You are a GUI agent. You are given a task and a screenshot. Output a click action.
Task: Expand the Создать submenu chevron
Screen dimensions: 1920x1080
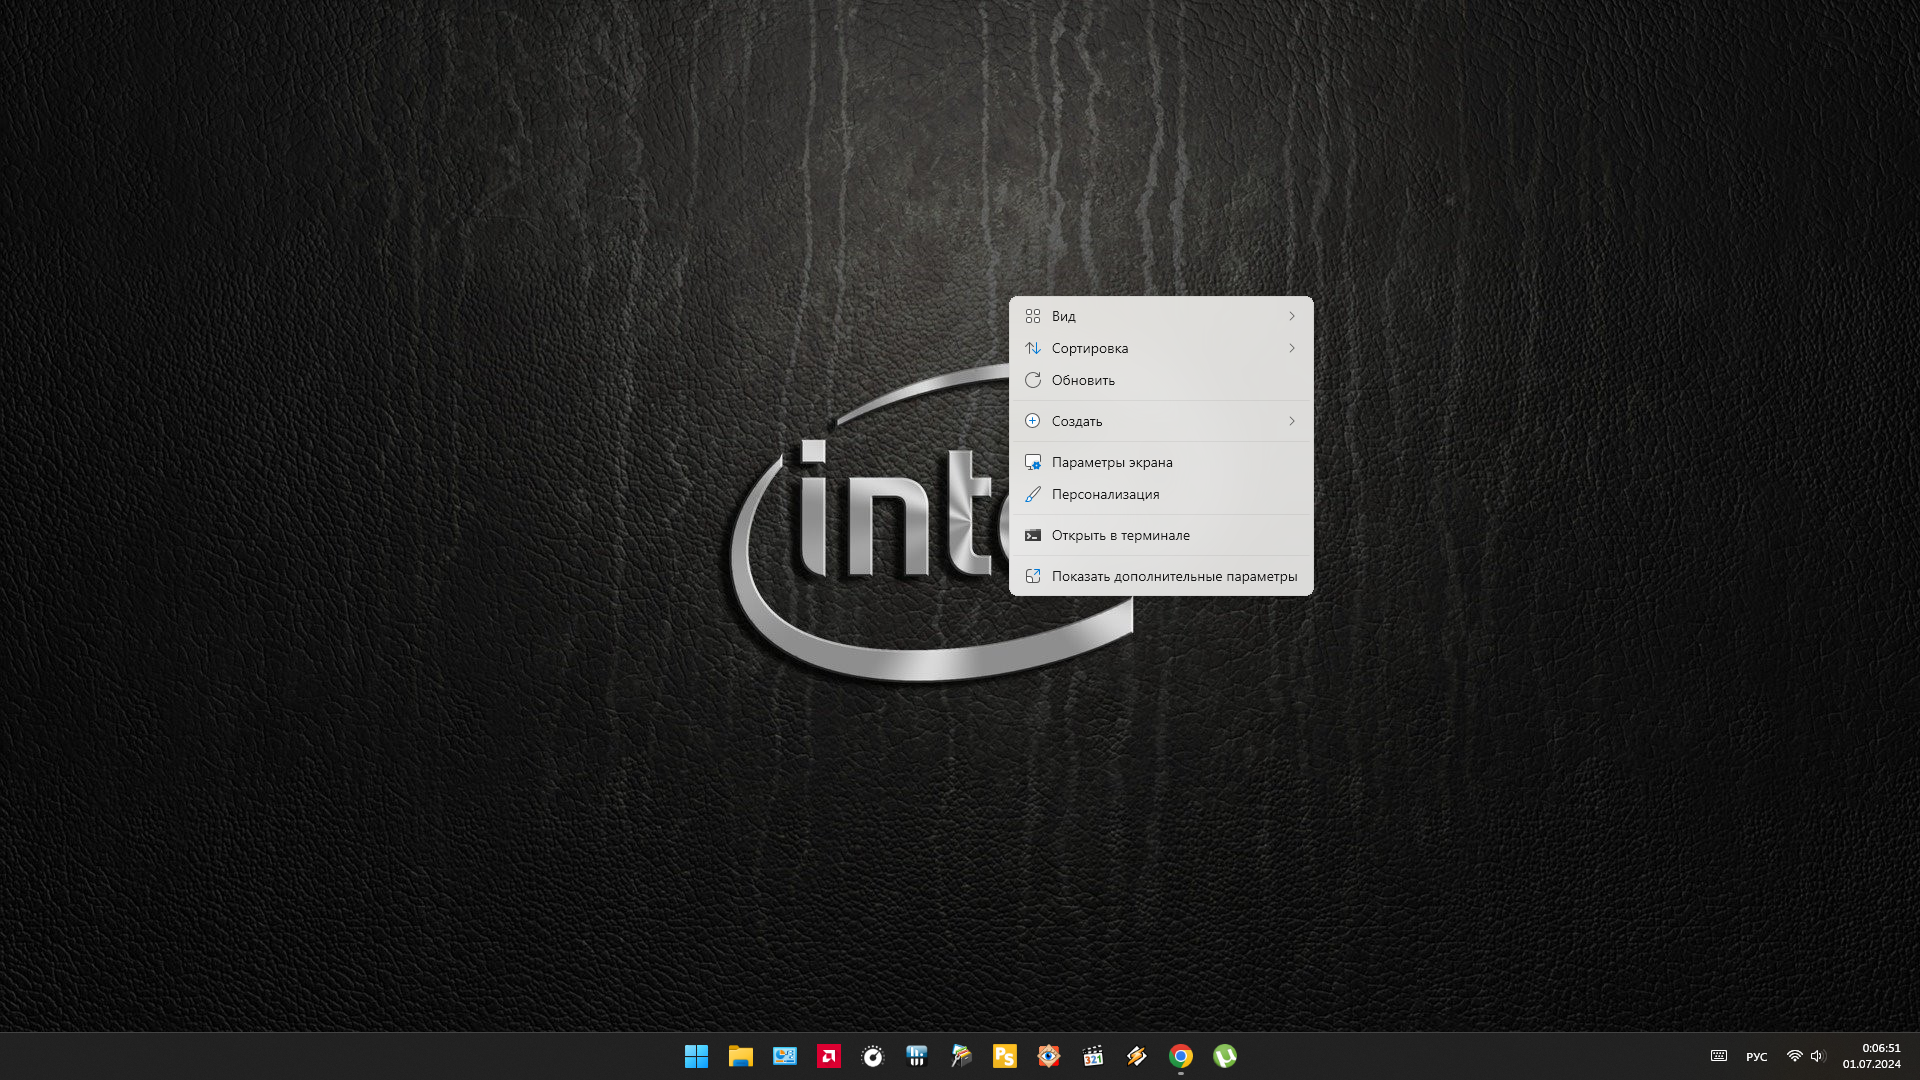click(x=1291, y=421)
